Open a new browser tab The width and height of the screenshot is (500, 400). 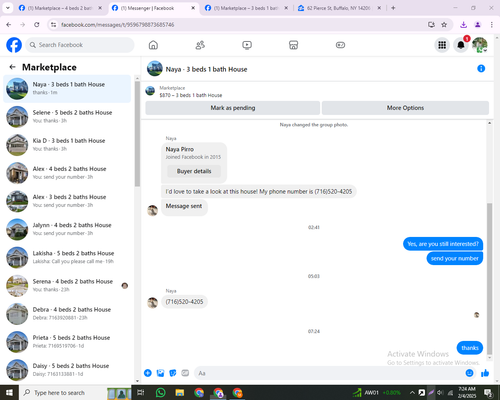393,8
